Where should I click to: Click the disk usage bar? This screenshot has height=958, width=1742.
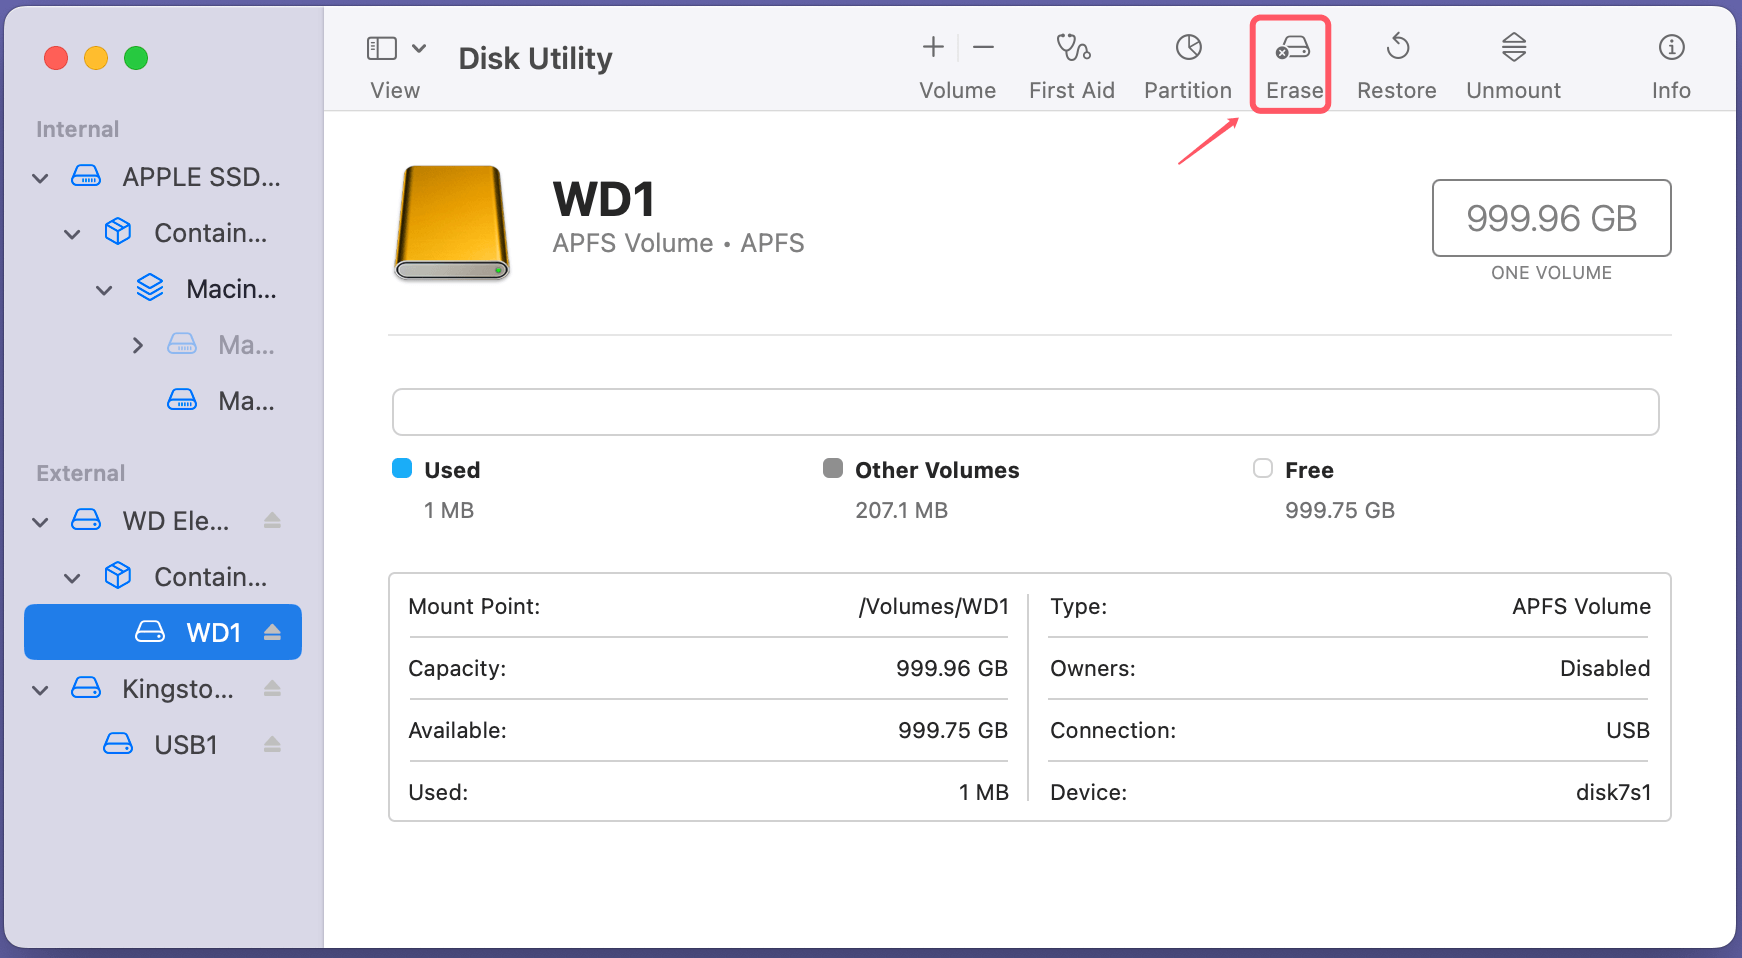1025,412
